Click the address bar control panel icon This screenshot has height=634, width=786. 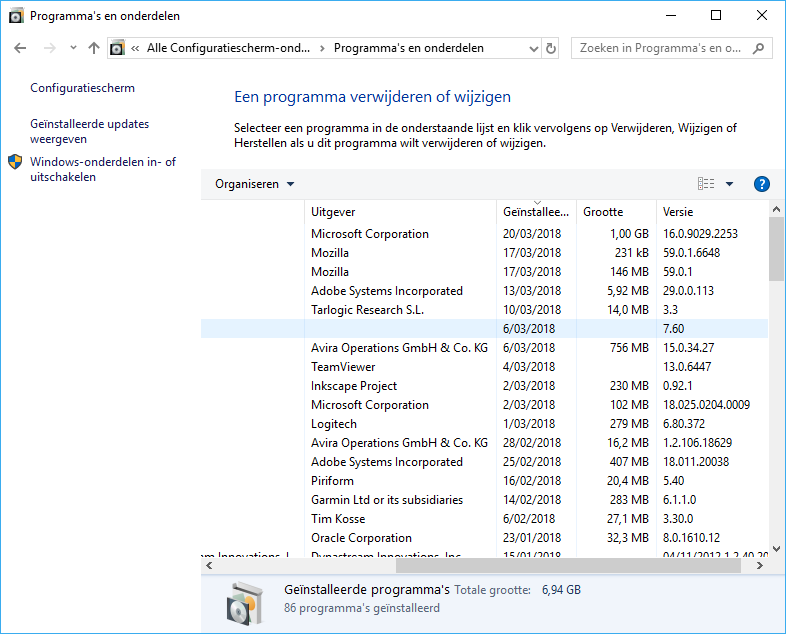[x=117, y=48]
